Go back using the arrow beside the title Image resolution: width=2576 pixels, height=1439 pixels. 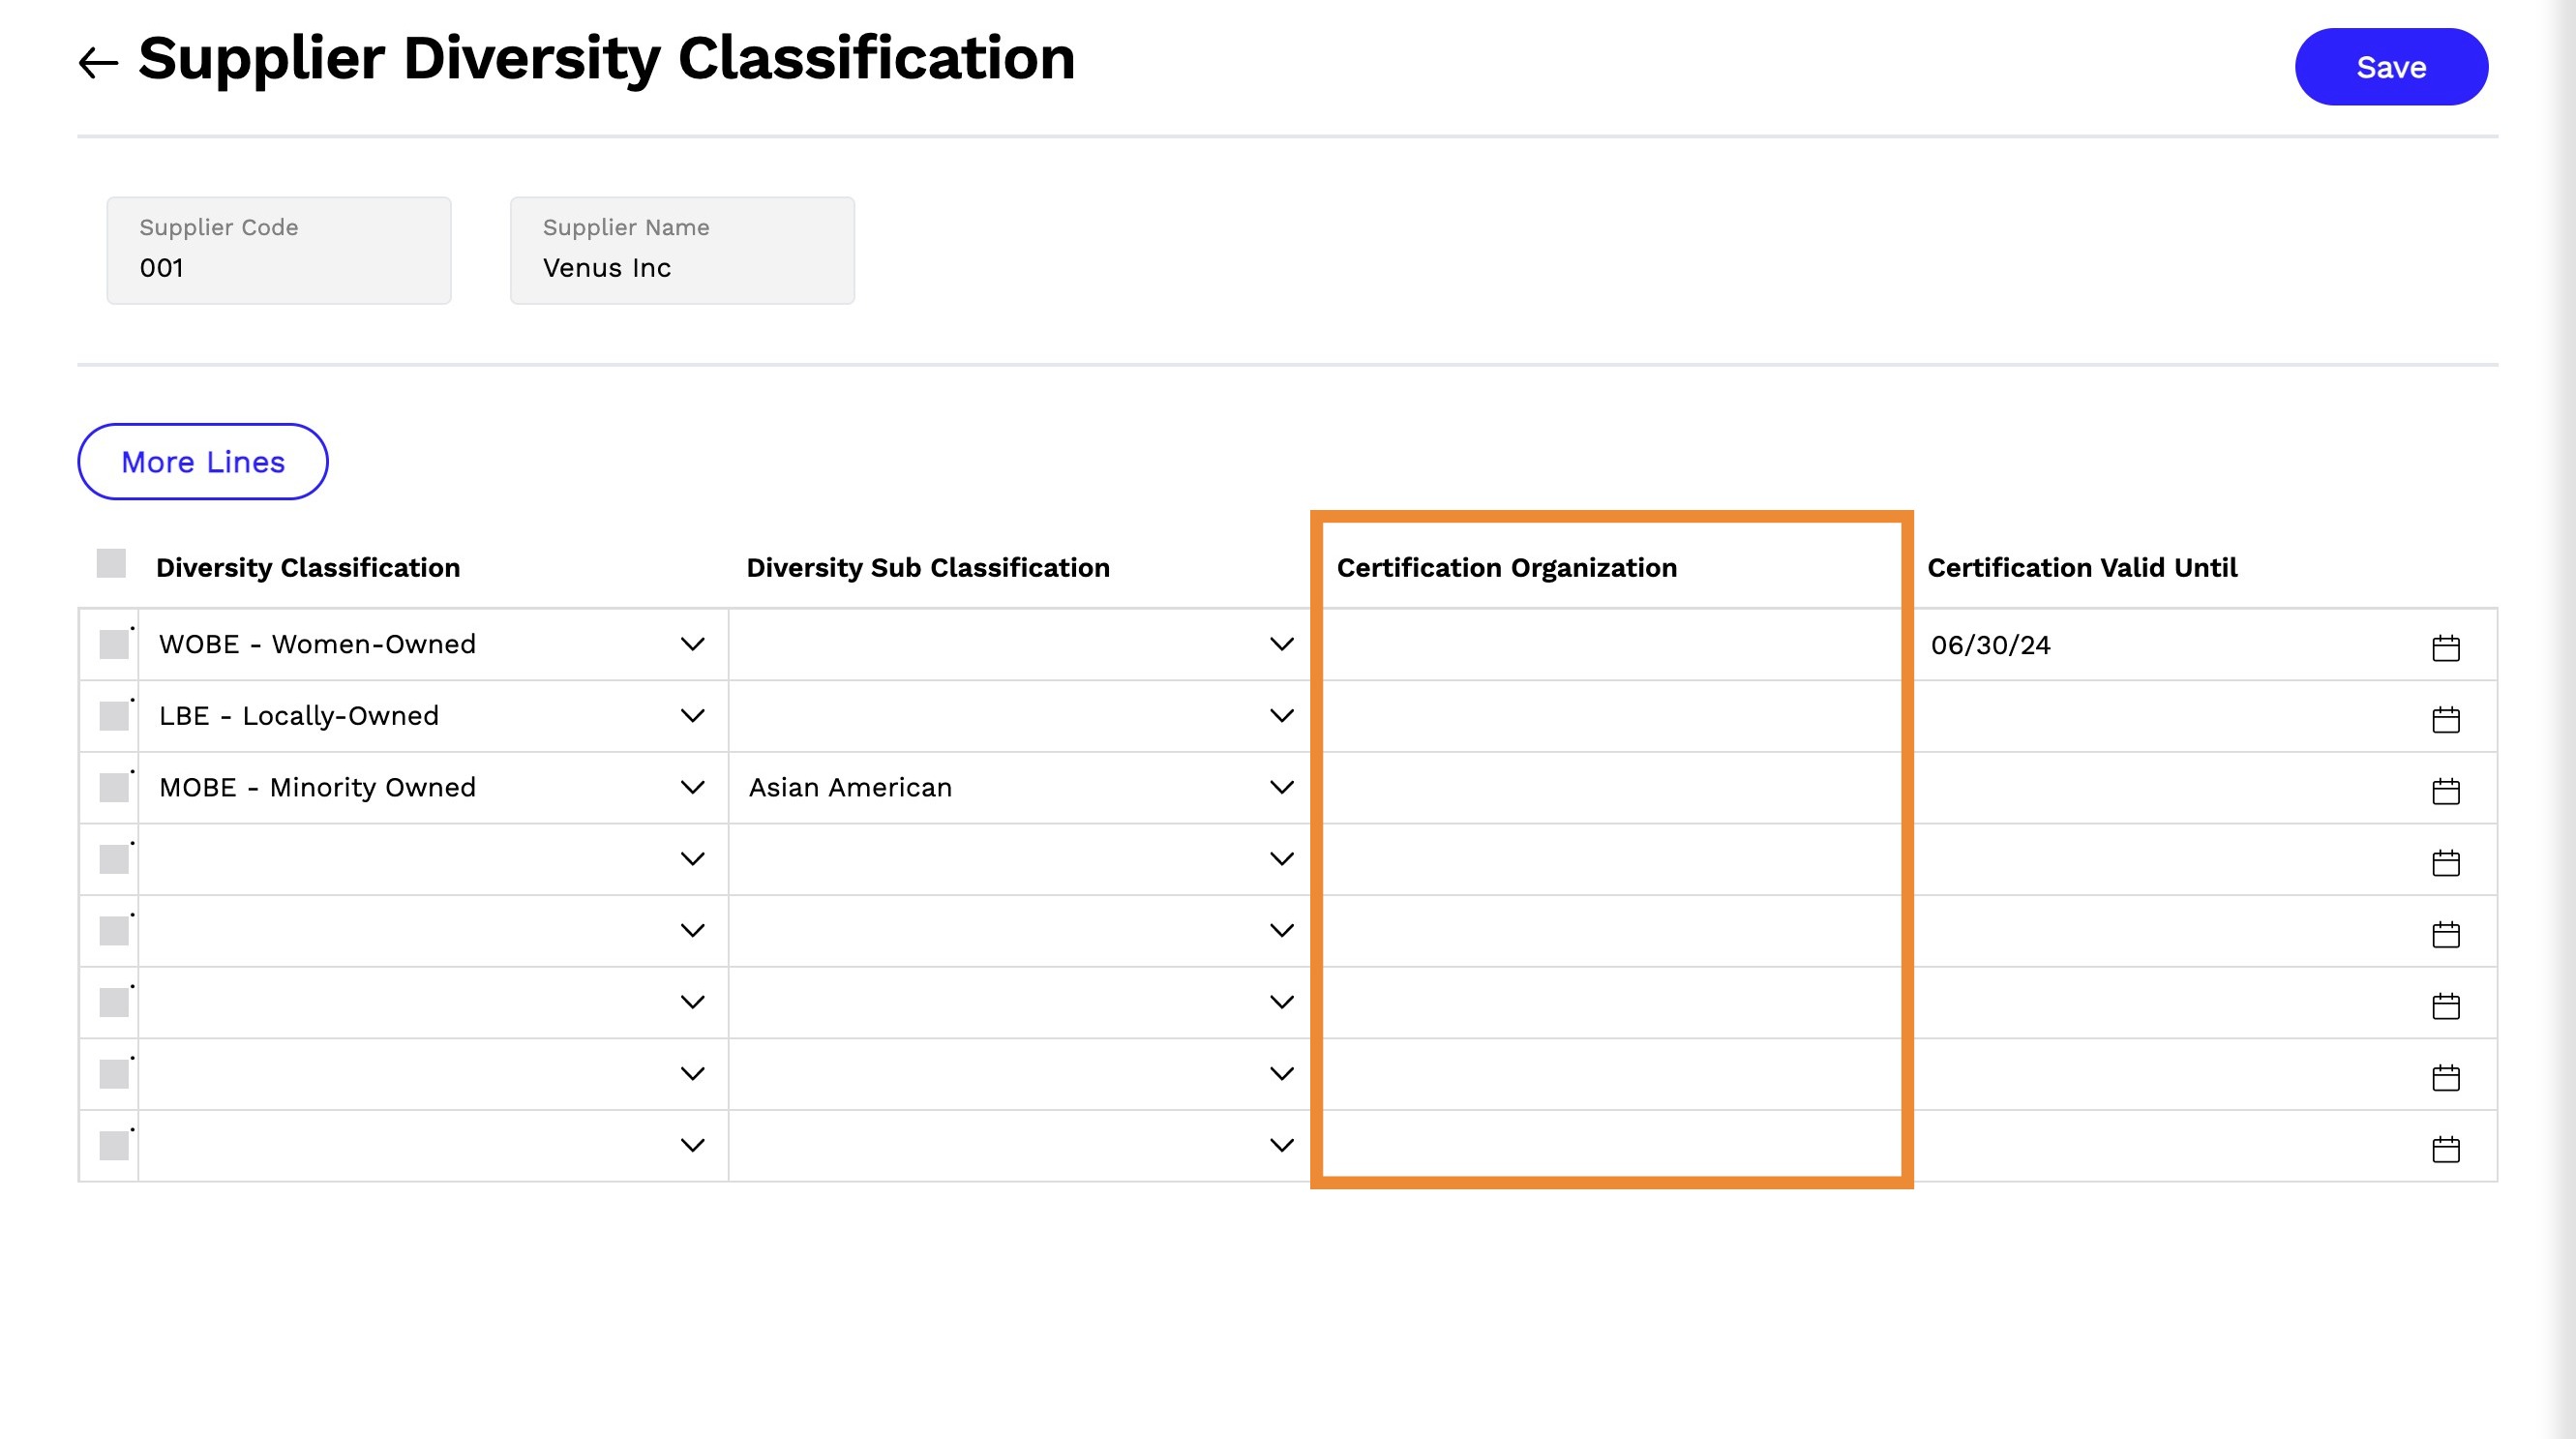98,63
